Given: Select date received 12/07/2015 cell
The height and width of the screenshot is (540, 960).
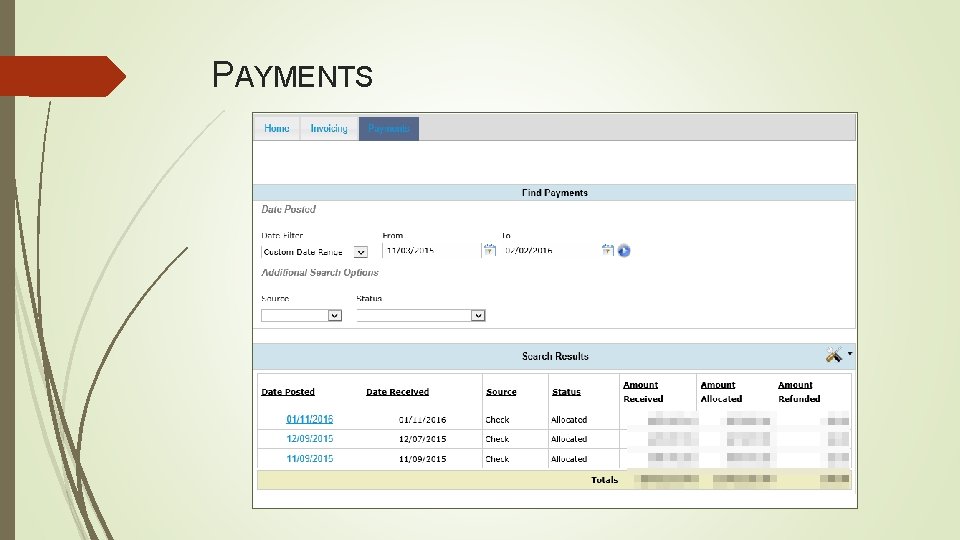Looking at the screenshot, I should tap(422, 439).
